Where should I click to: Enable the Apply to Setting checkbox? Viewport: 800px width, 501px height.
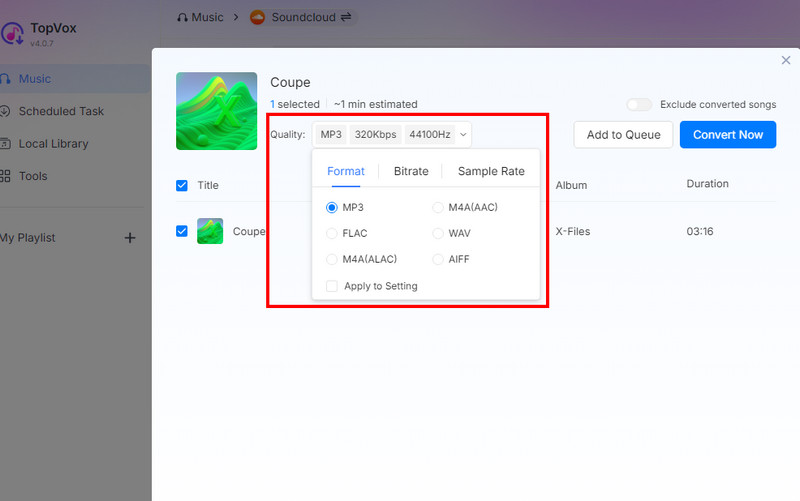click(x=332, y=286)
